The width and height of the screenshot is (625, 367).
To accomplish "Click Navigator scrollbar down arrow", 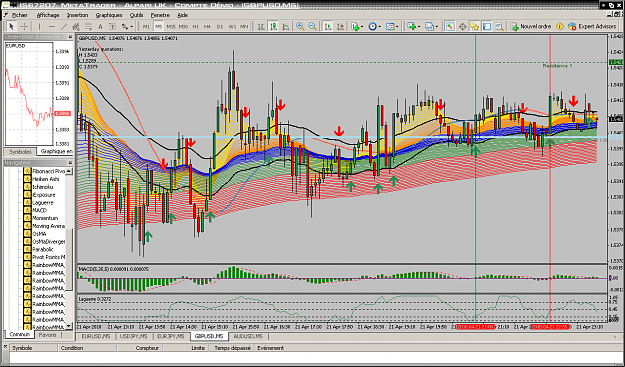I will [69, 326].
